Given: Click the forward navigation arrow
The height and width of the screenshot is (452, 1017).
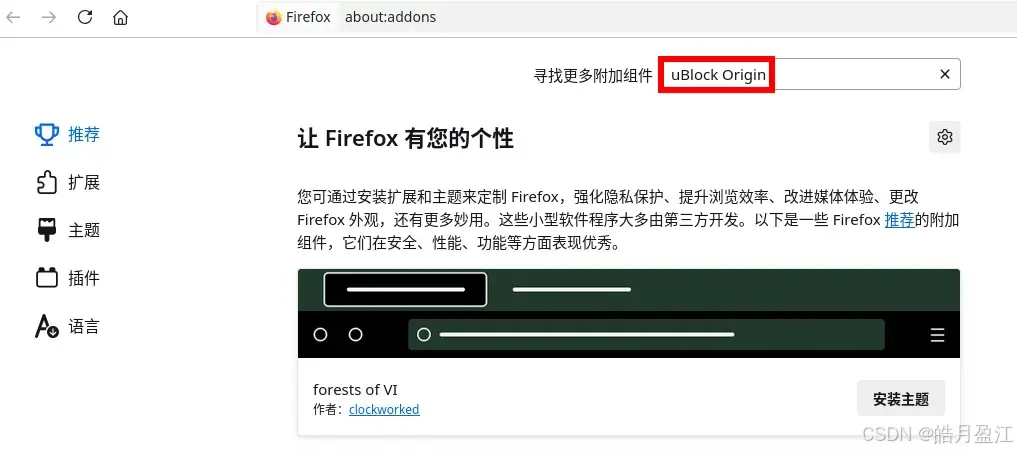Looking at the screenshot, I should click(x=49, y=18).
